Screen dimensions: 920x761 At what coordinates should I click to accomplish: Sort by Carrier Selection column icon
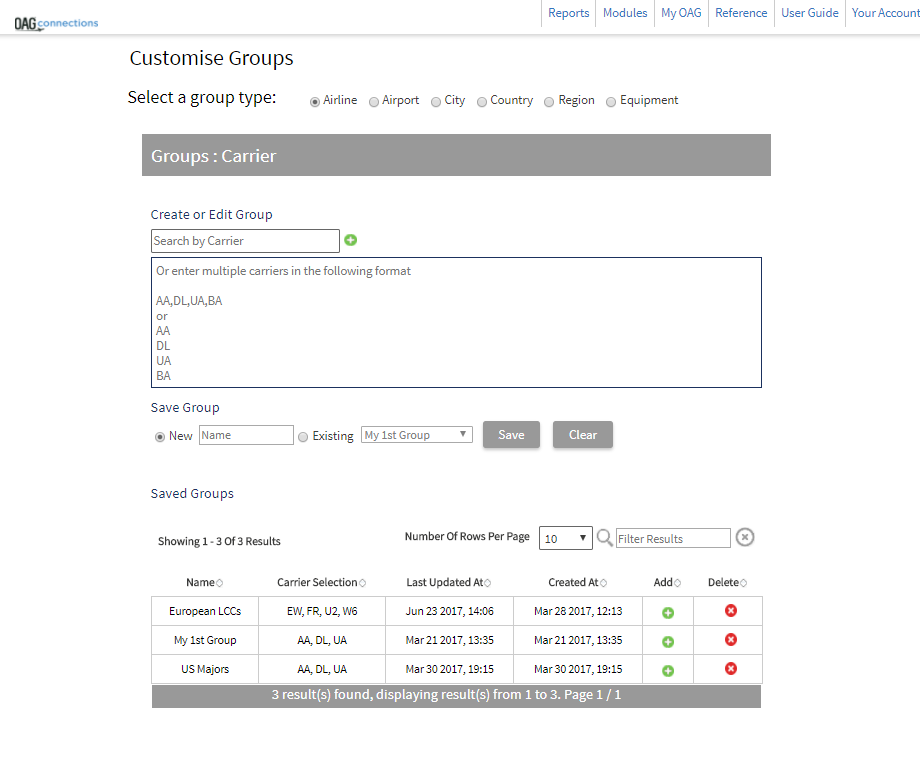click(x=362, y=583)
